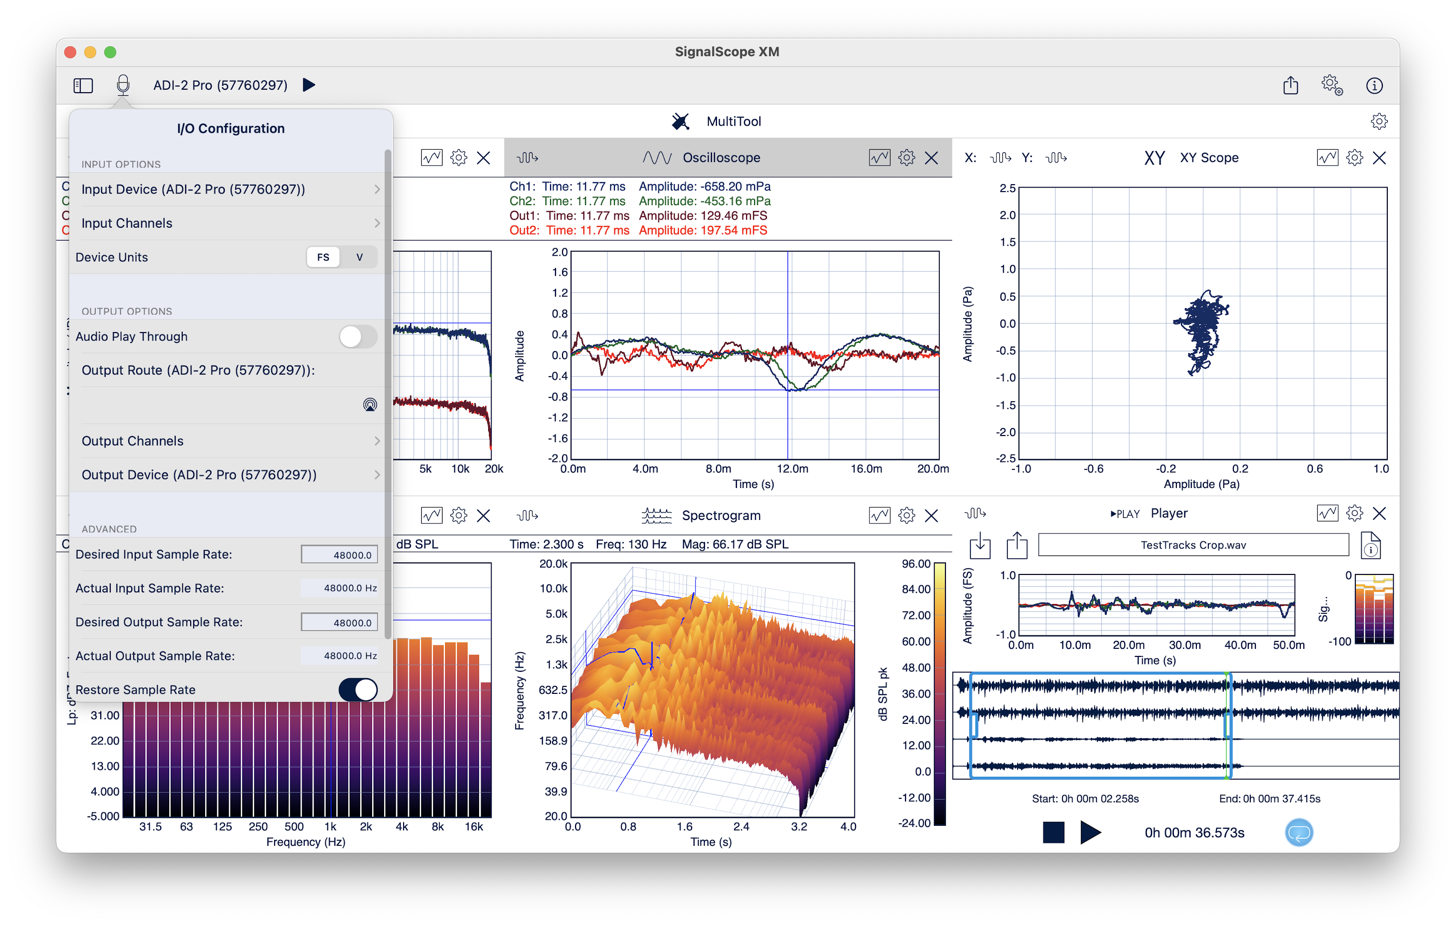Close the top-left partially hidden panel
Viewport: 1456px width, 927px height.
pyautogui.click(x=484, y=158)
